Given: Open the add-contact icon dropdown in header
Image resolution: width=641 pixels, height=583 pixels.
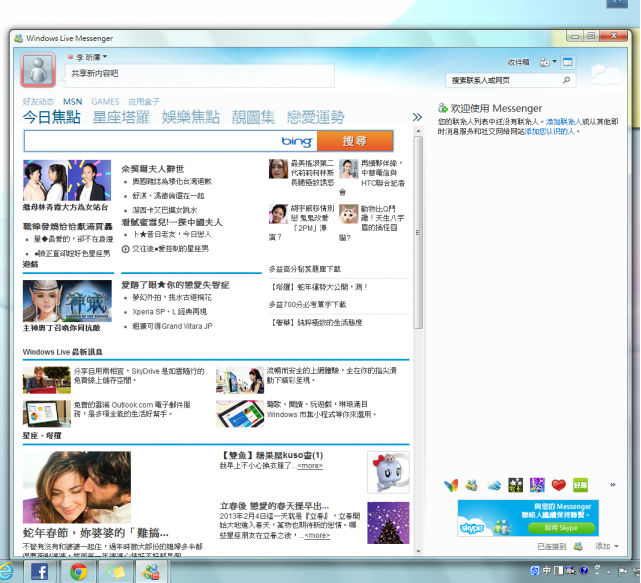Looking at the screenshot, I should (x=548, y=62).
